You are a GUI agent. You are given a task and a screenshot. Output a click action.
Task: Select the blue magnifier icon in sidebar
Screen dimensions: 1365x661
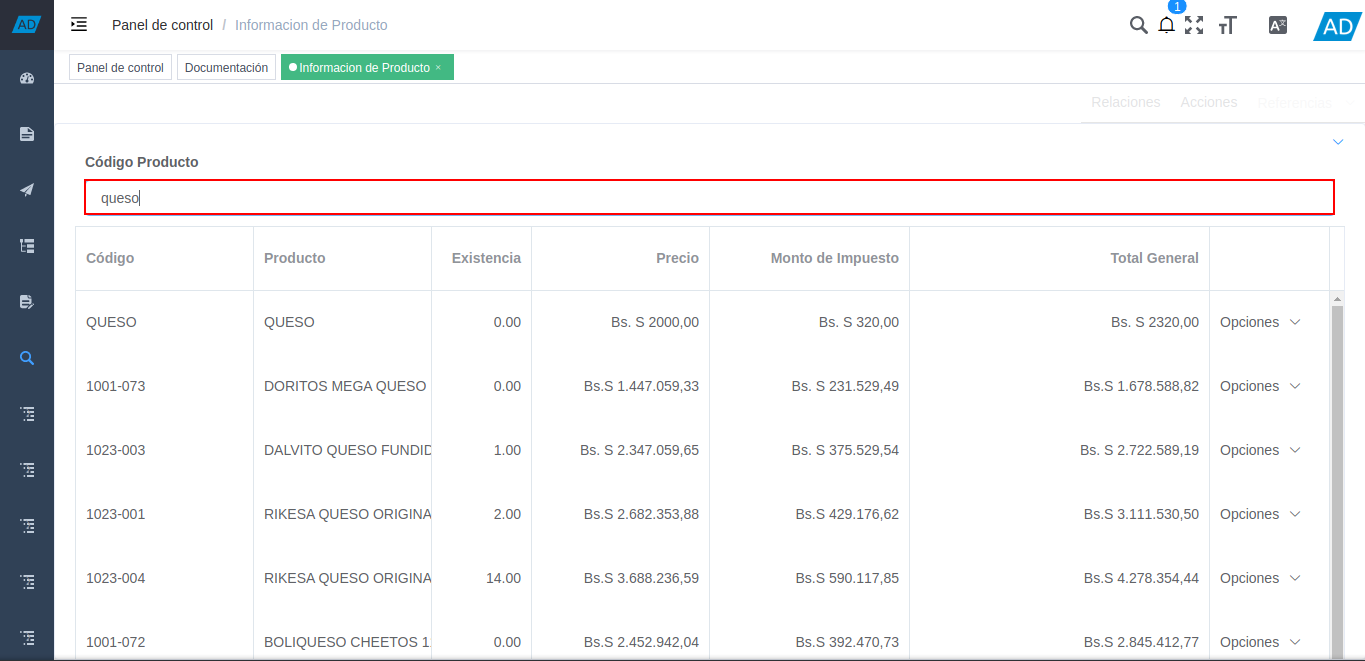27,357
